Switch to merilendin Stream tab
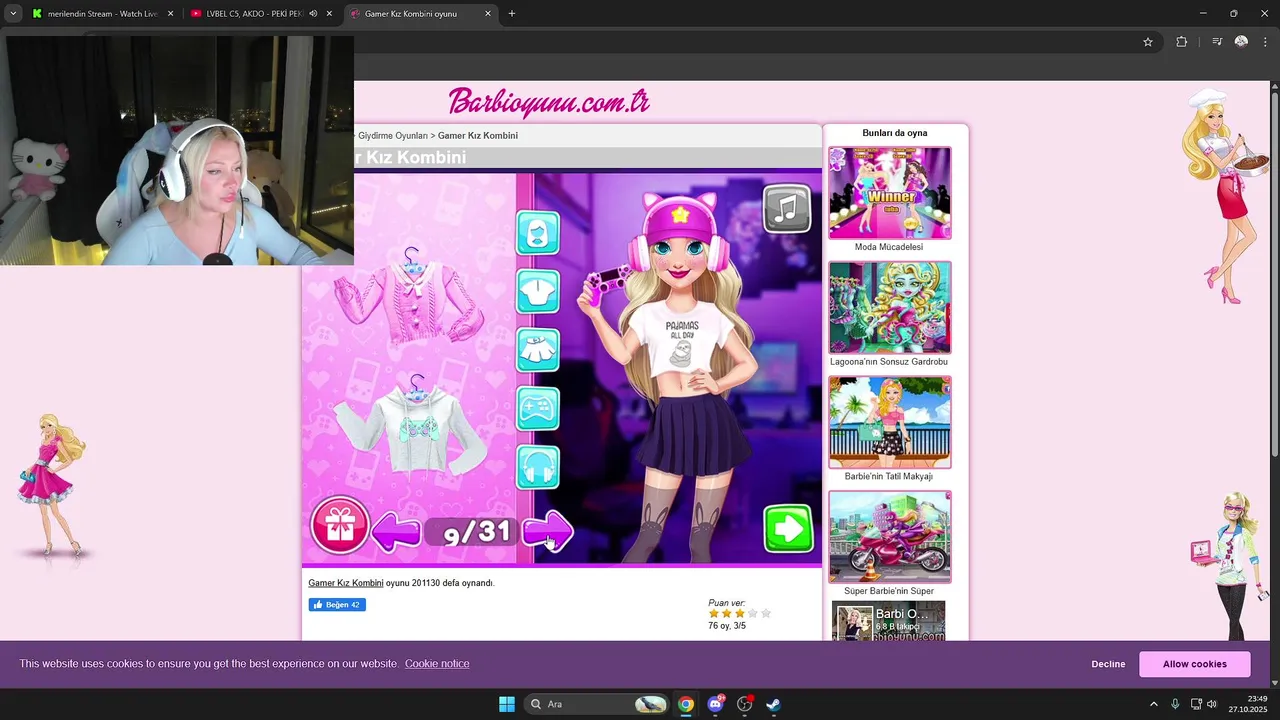This screenshot has width=1280, height=720. point(103,14)
